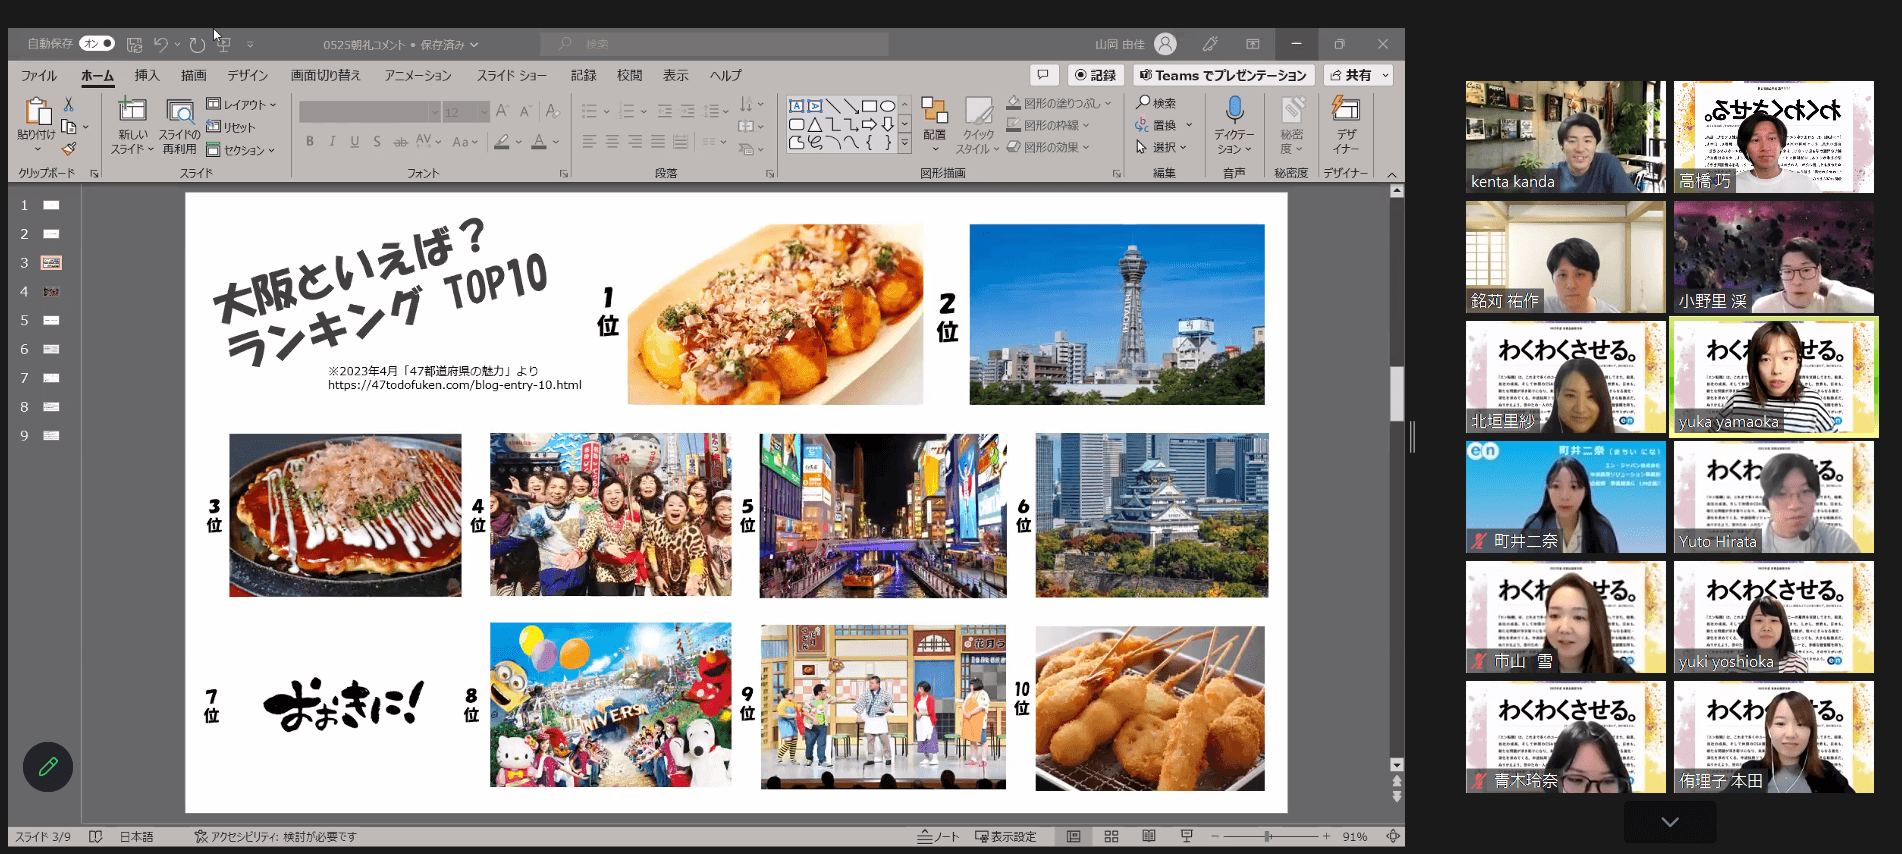The width and height of the screenshot is (1902, 854).
Task: Click the Format Painter brush icon
Action: pyautogui.click(x=69, y=149)
